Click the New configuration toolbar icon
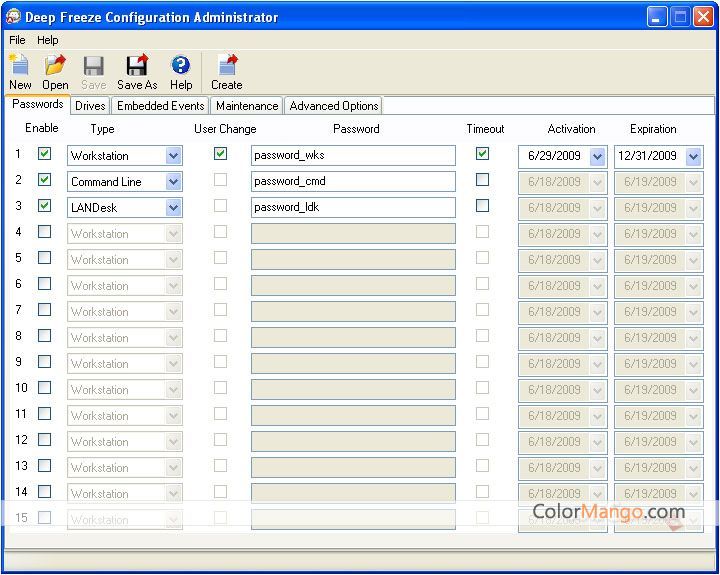Screen dimensions: 720x575 pos(20,67)
